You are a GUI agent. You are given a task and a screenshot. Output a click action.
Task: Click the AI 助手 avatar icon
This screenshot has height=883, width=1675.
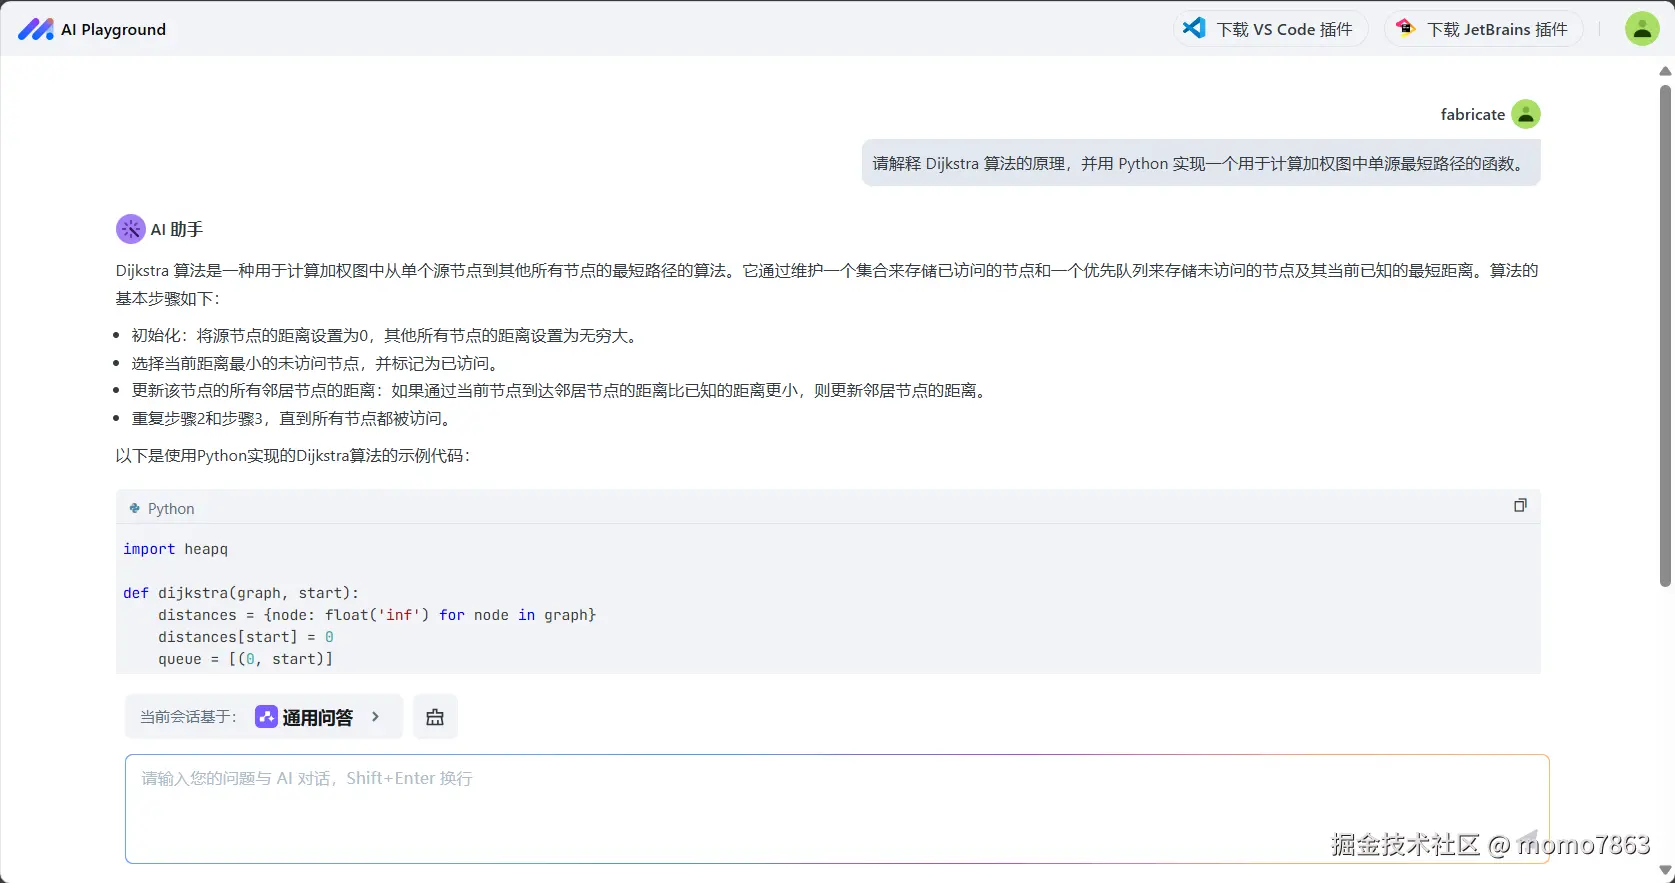pos(130,229)
